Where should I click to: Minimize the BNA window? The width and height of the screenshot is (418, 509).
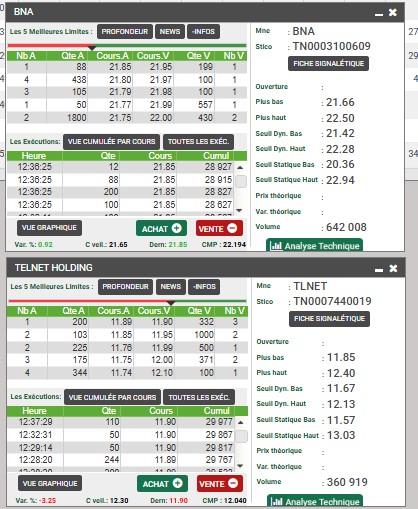tap(379, 13)
